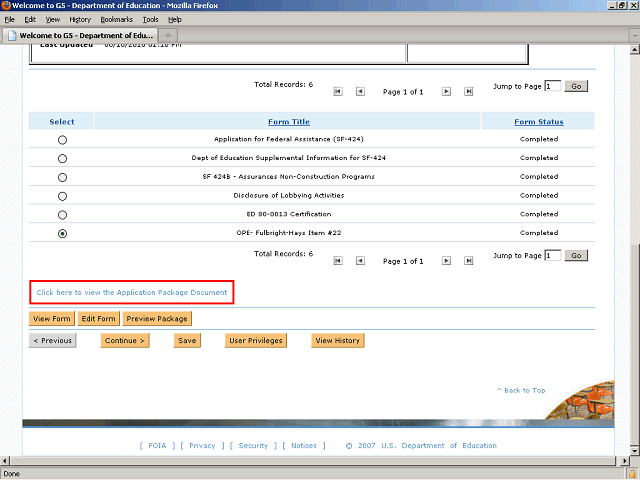The width and height of the screenshot is (640, 480).
Task: Click horizontal scrollbar left arrow
Action: (x=4, y=461)
